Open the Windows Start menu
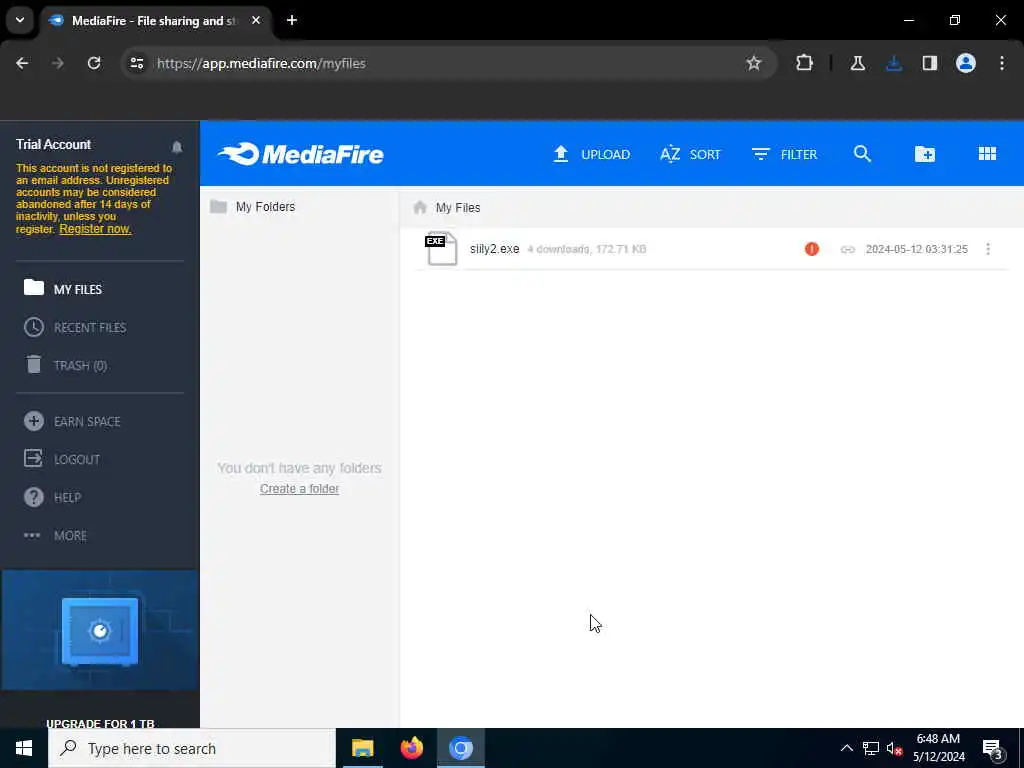1024x768 pixels. point(24,748)
